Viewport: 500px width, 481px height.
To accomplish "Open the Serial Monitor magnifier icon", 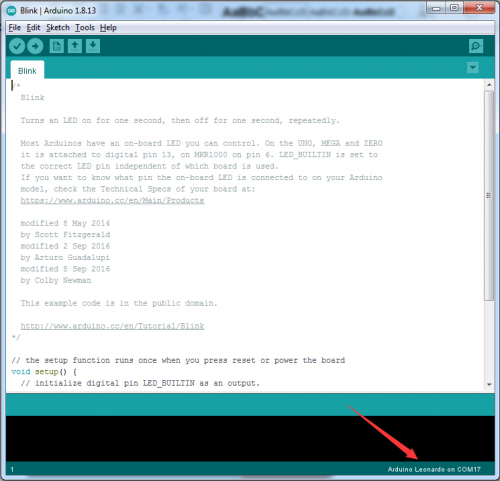I will tap(476, 46).
